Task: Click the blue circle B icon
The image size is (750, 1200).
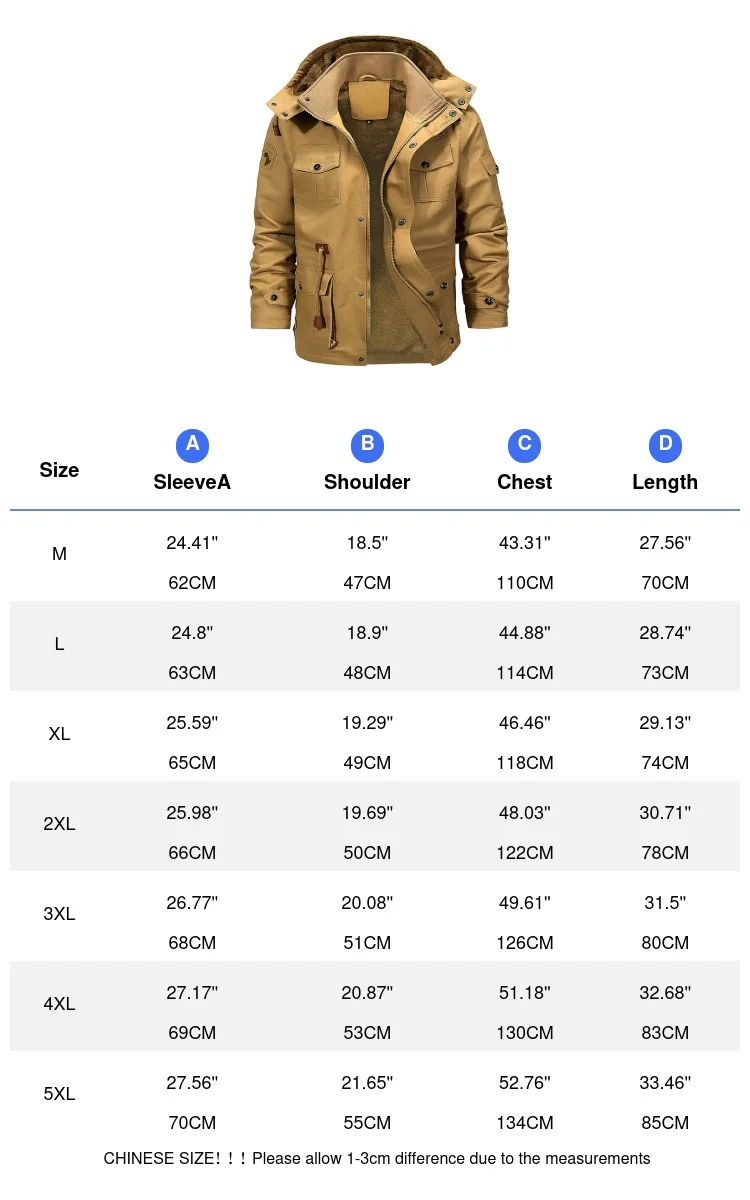Action: (x=367, y=445)
